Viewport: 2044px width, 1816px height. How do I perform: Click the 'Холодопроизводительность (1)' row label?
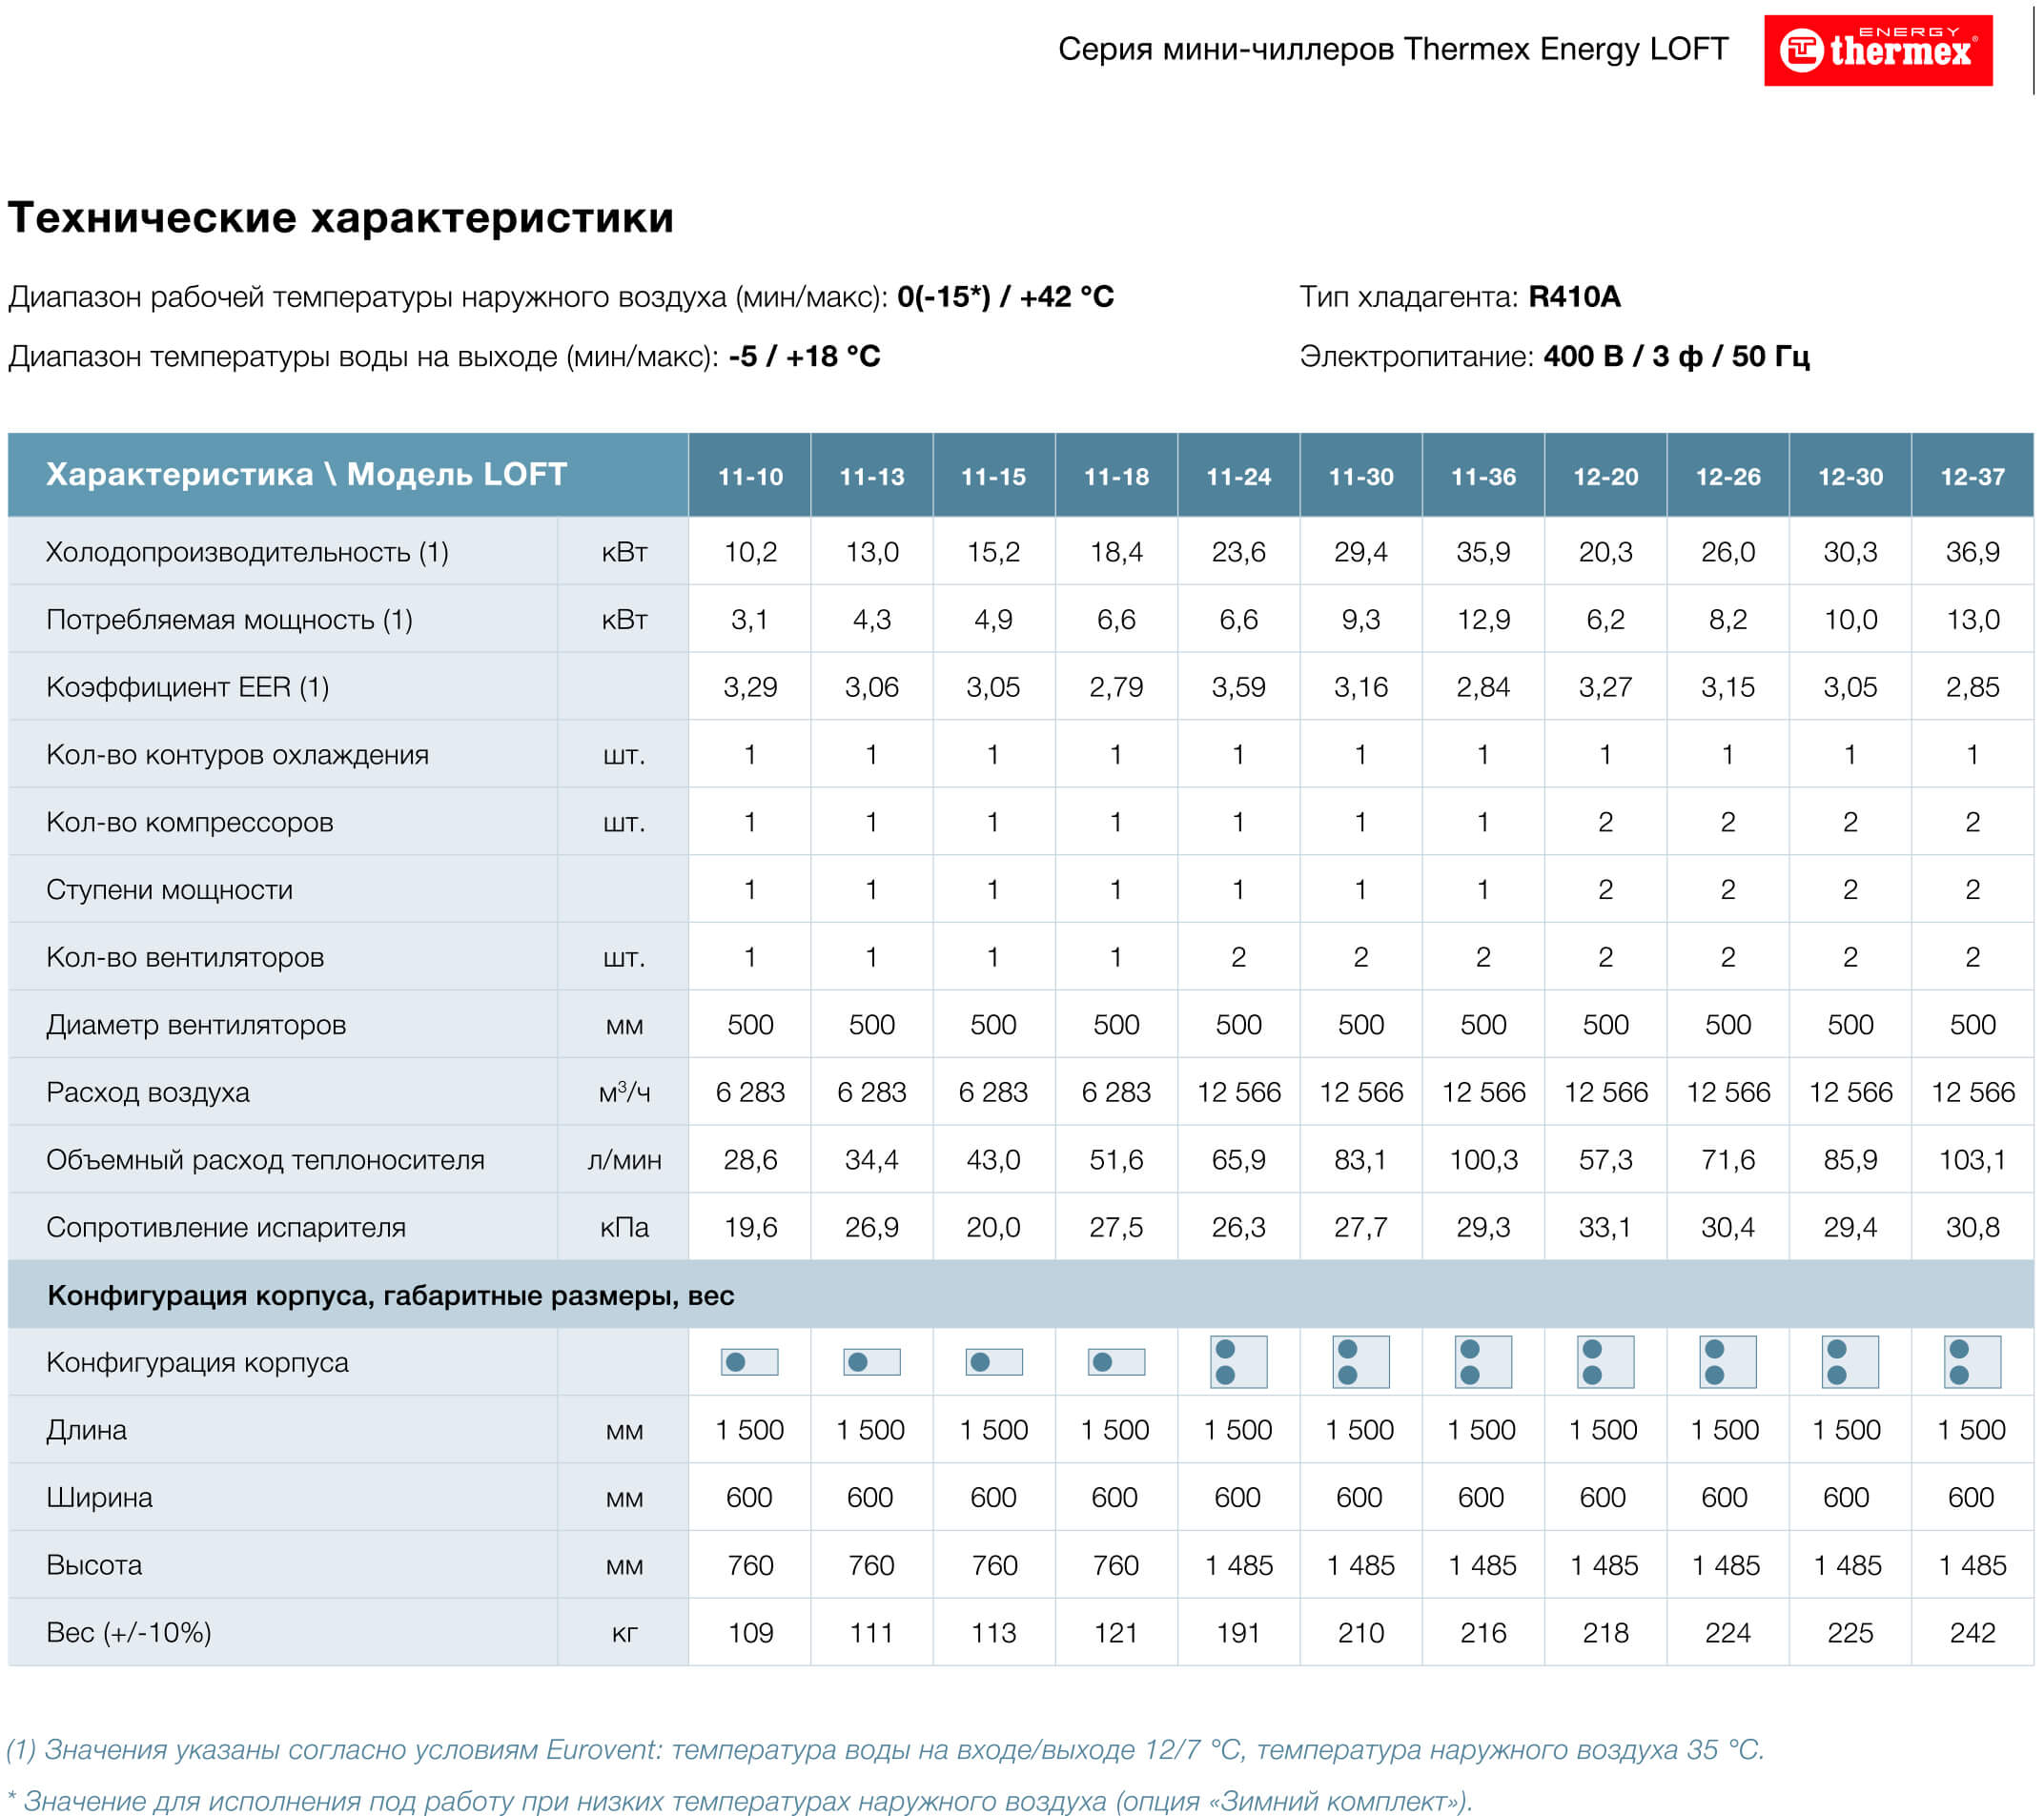[x=247, y=552]
